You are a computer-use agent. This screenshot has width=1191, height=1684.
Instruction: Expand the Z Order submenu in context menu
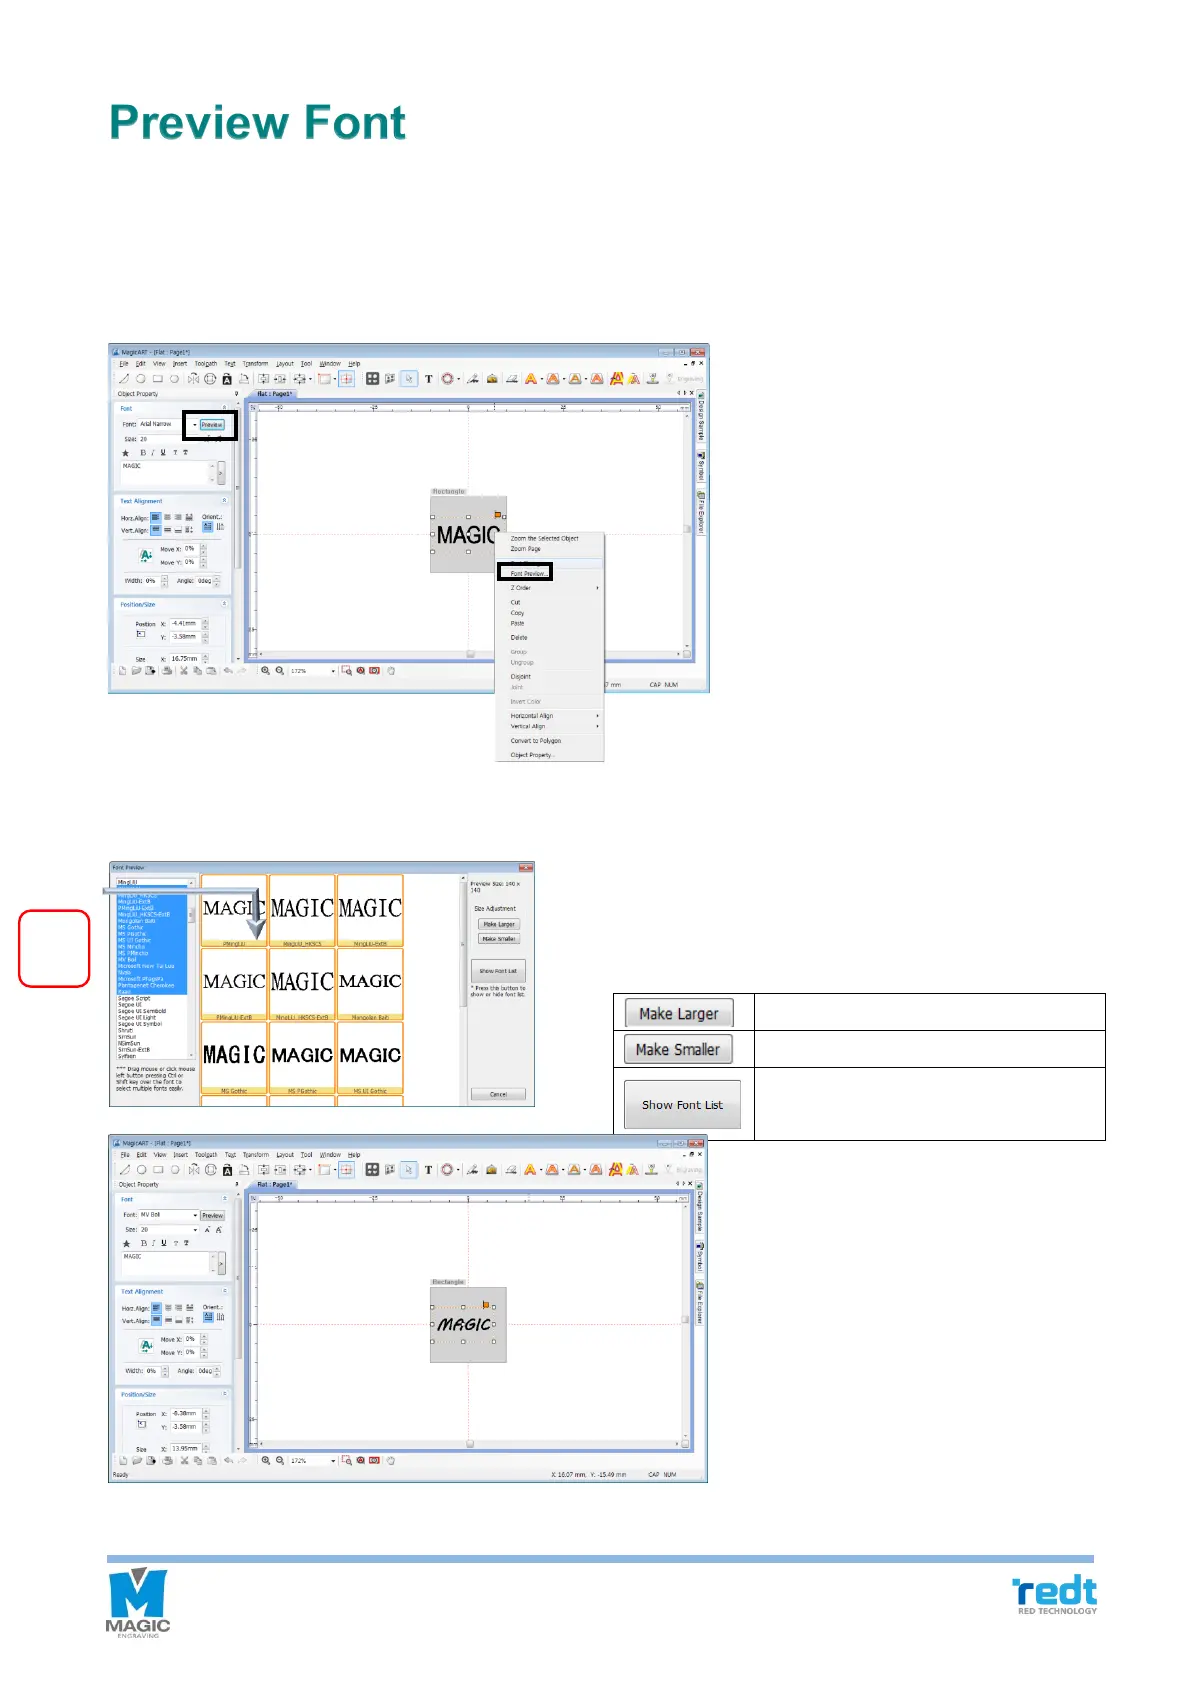pyautogui.click(x=551, y=588)
